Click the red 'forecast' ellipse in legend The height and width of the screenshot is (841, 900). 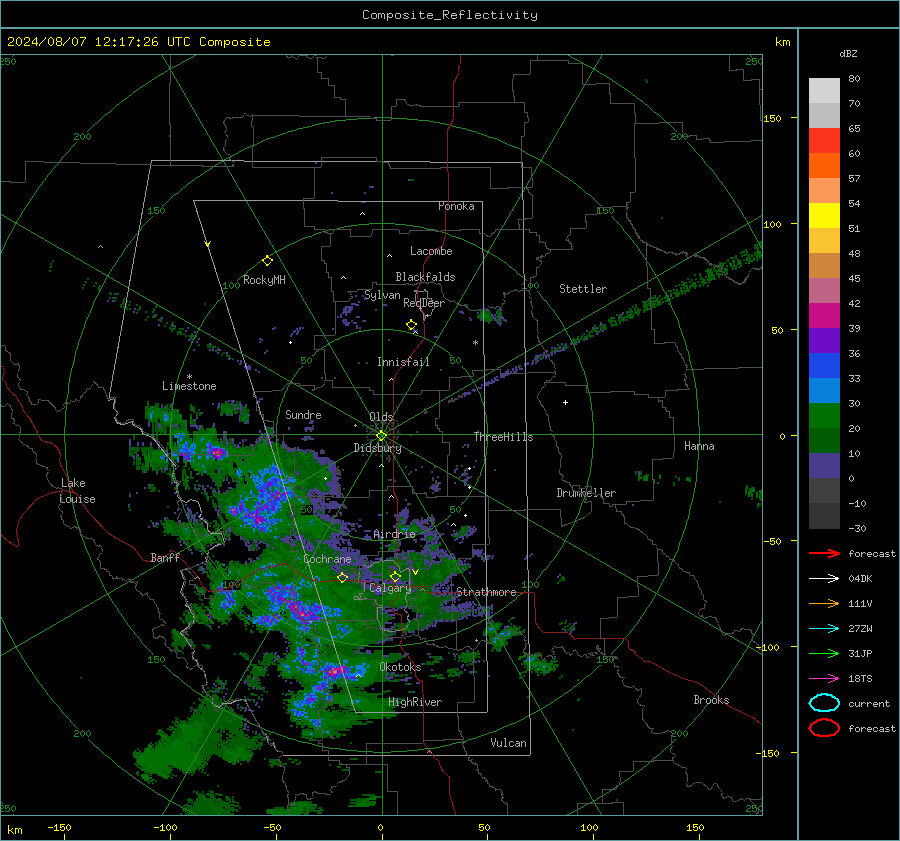point(824,728)
